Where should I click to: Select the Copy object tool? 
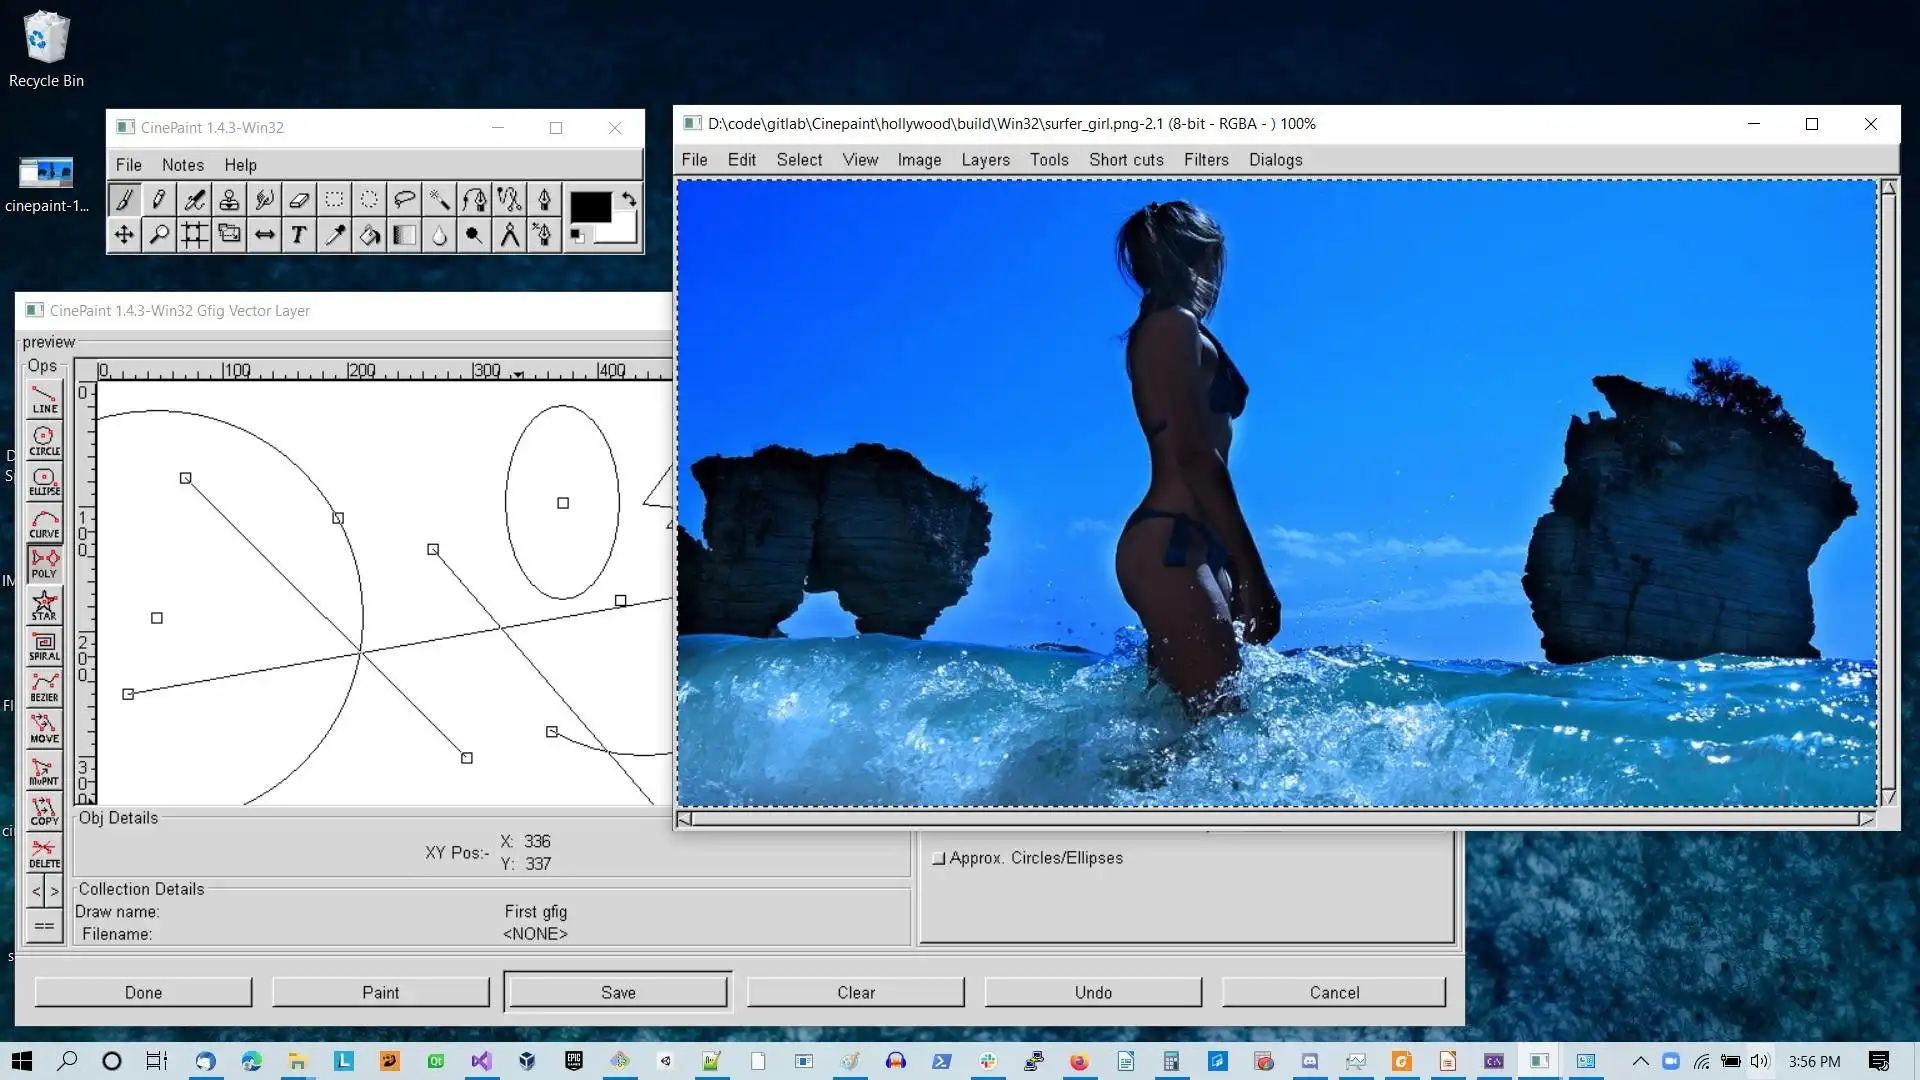click(x=44, y=812)
